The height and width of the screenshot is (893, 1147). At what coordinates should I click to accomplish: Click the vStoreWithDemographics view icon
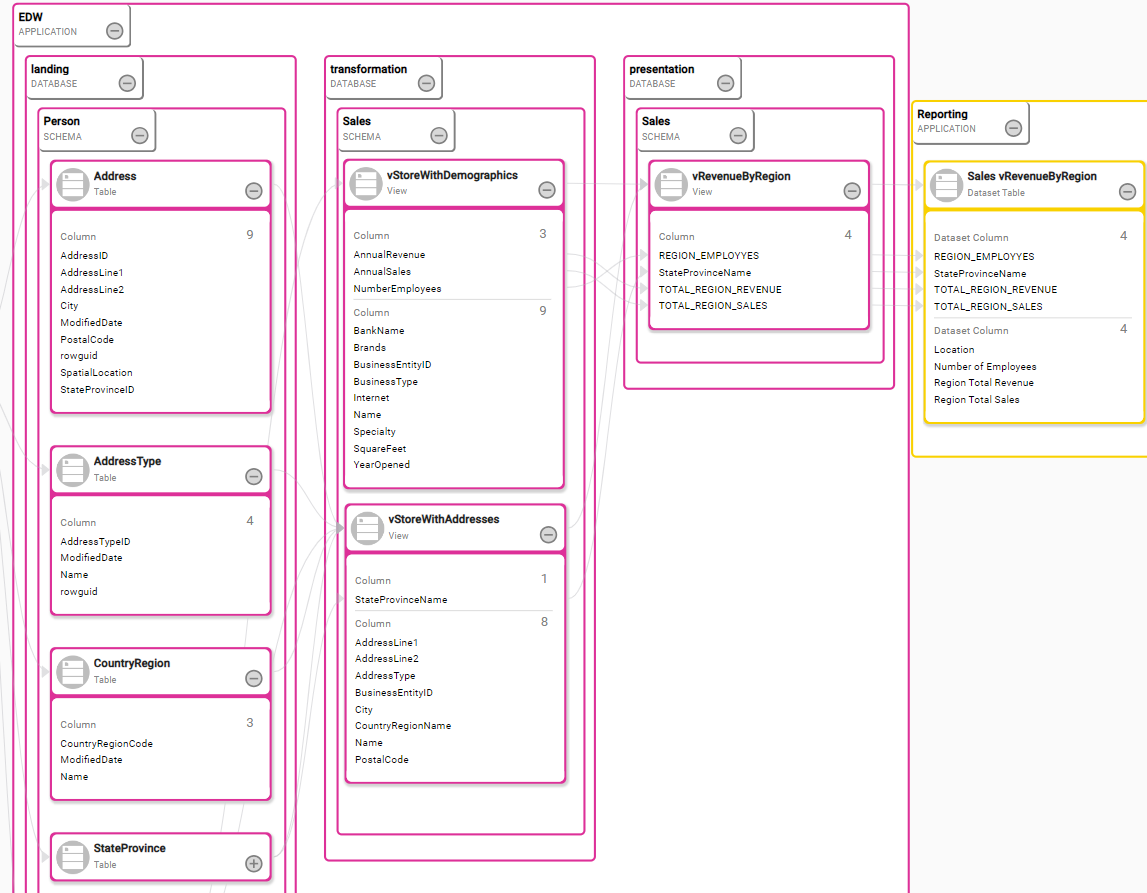coord(366,184)
